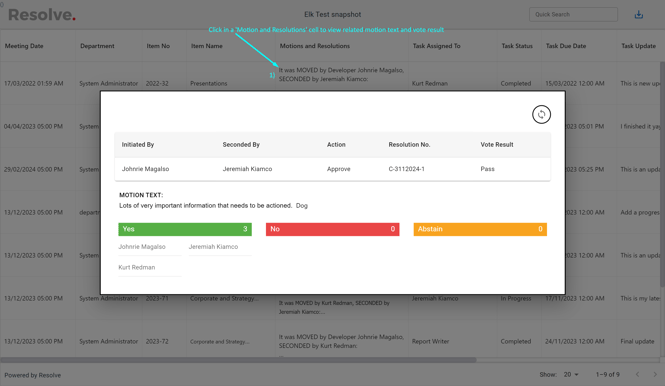665x386 pixels.
Task: Click Task Status column header
Action: pyautogui.click(x=517, y=46)
